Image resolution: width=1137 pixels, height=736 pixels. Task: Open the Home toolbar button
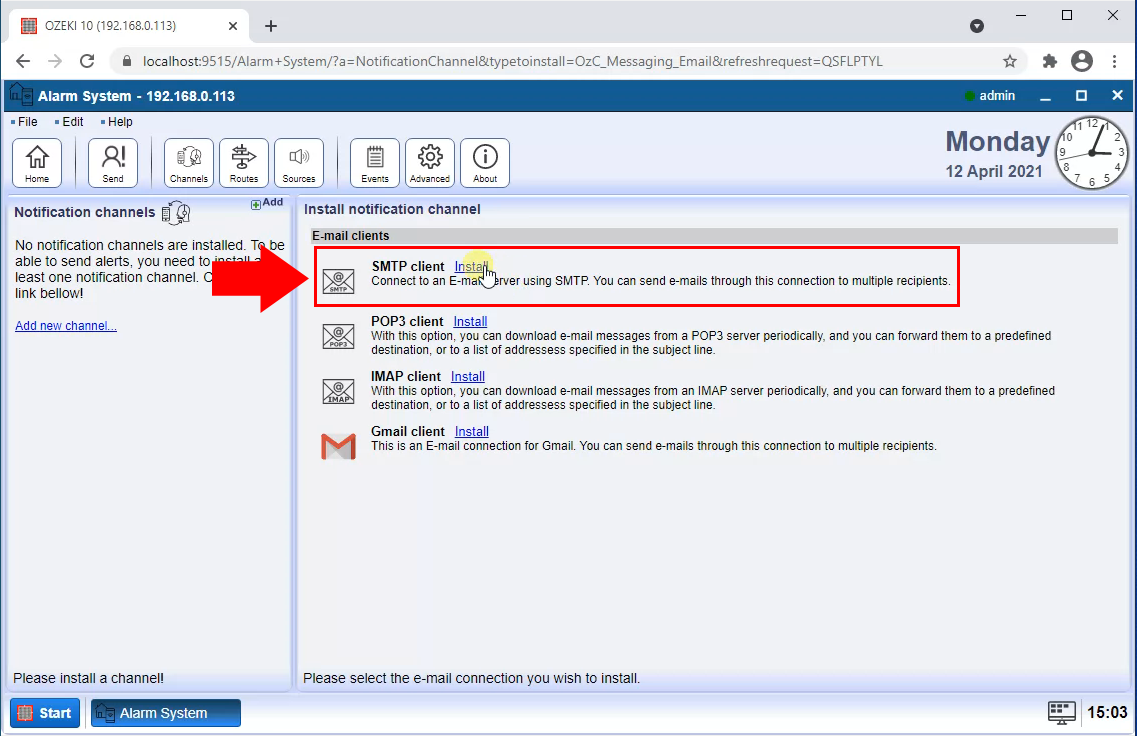tap(37, 163)
